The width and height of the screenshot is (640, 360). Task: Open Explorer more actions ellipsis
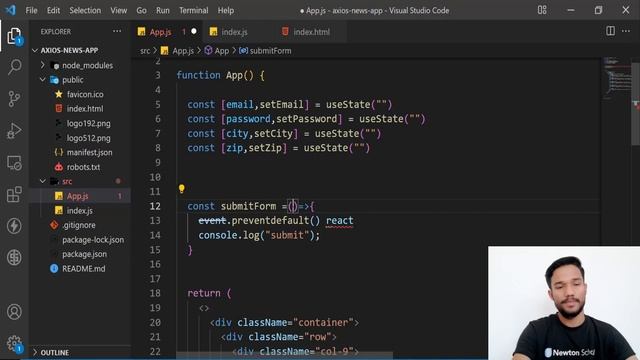pyautogui.click(x=117, y=31)
